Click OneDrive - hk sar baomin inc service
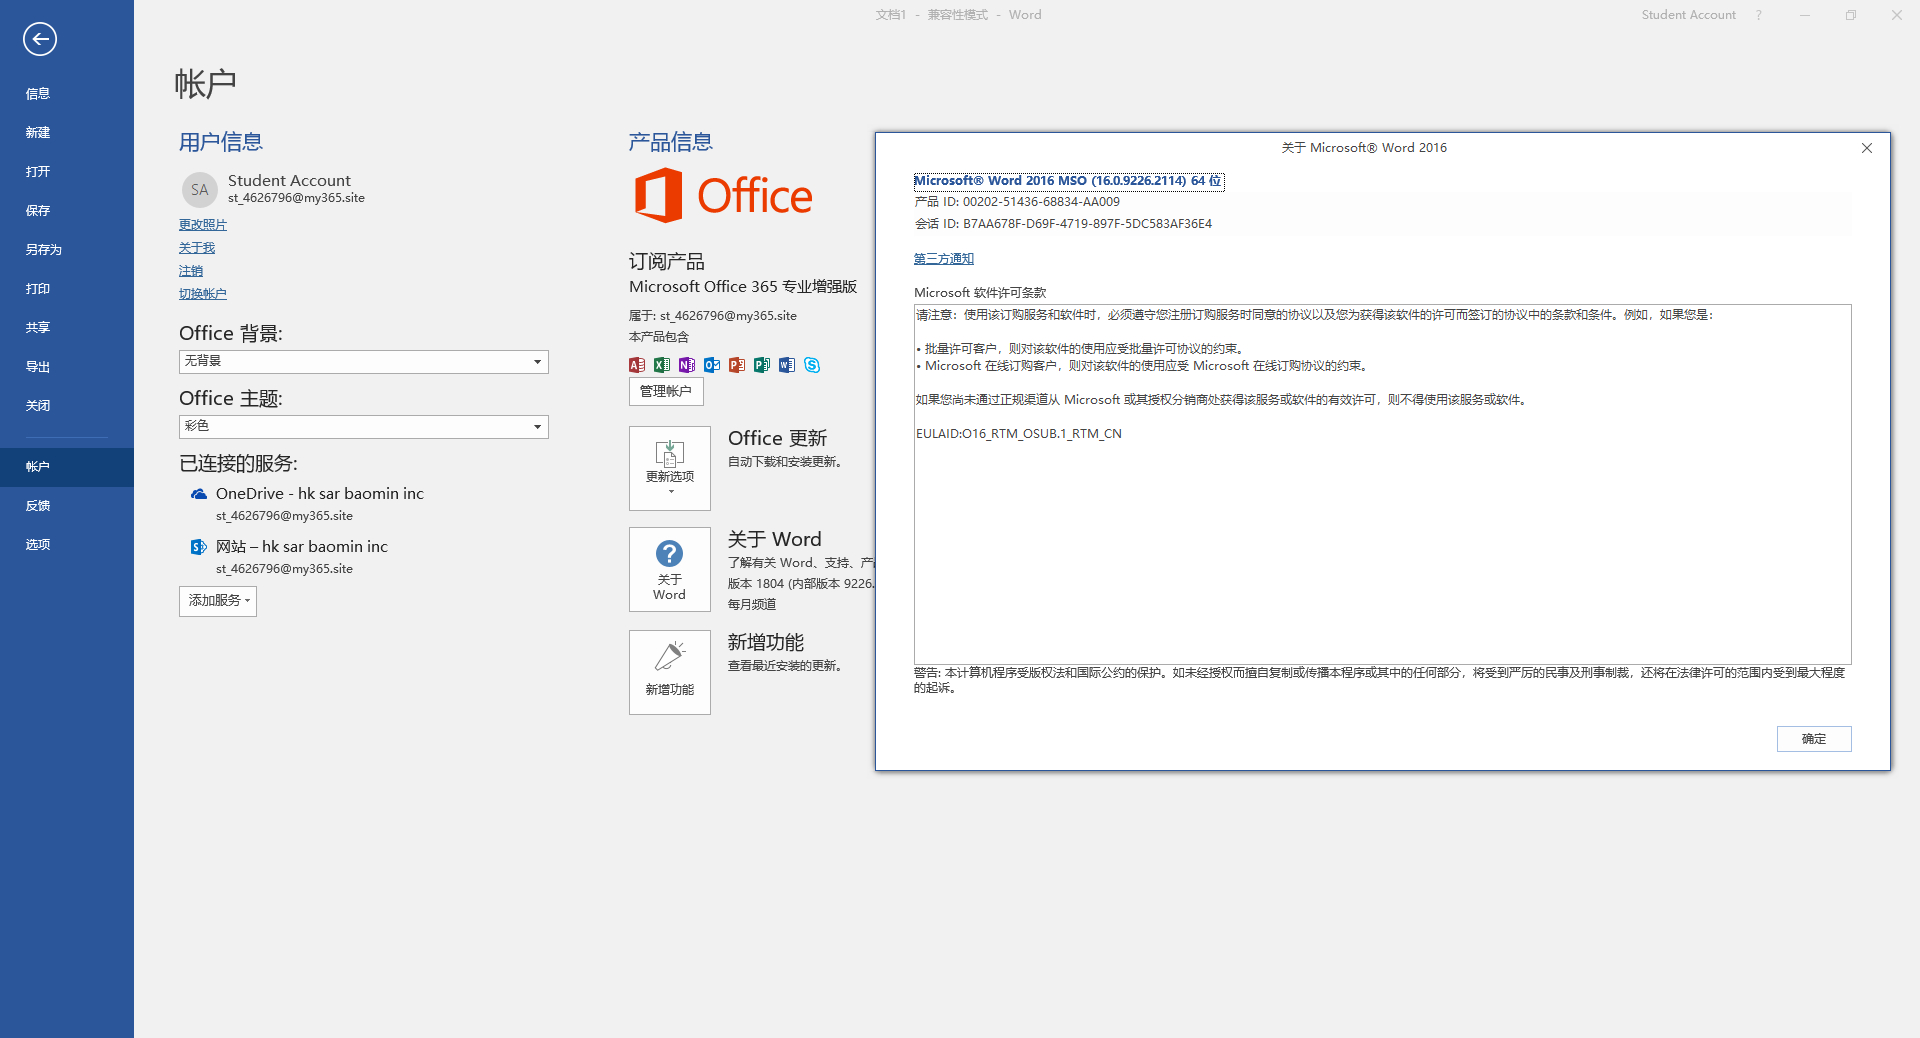 [320, 494]
